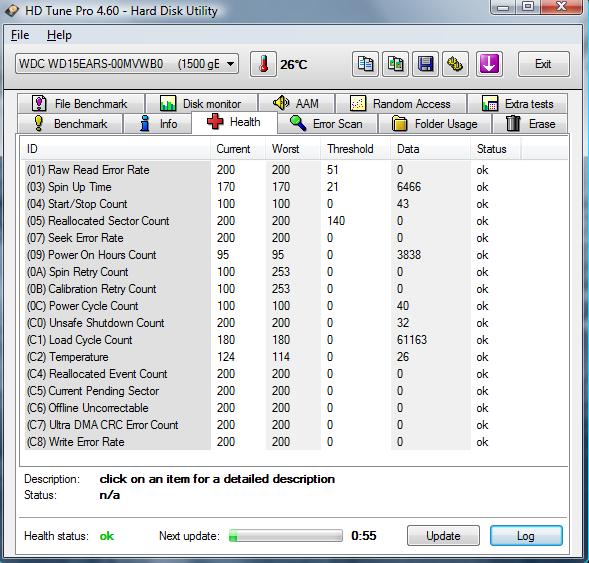Click the Threshold column header
This screenshot has width=589, height=563.
tap(355, 149)
